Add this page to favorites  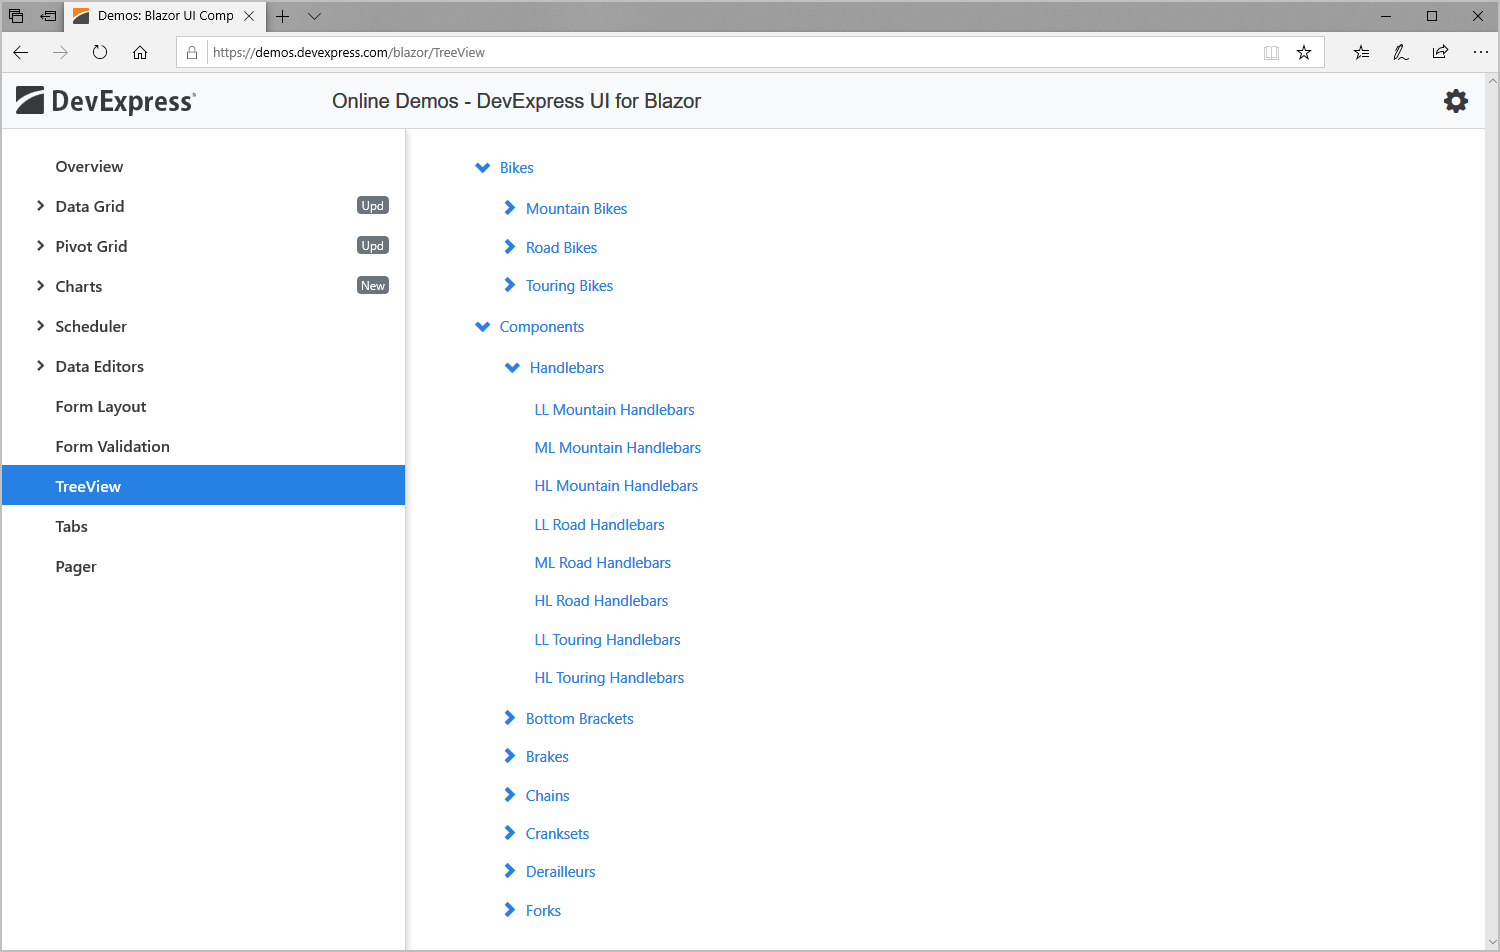coord(1304,53)
